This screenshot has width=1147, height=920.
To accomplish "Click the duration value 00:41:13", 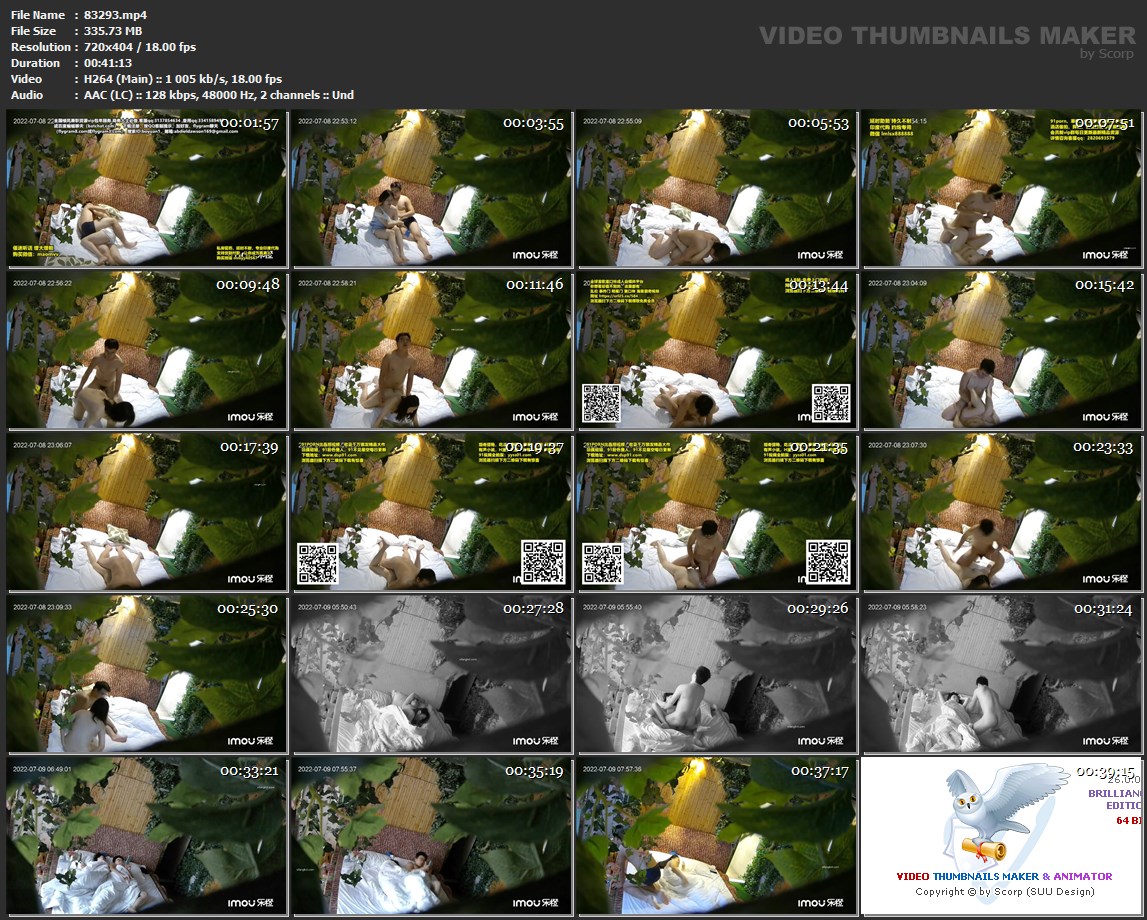I will [108, 63].
